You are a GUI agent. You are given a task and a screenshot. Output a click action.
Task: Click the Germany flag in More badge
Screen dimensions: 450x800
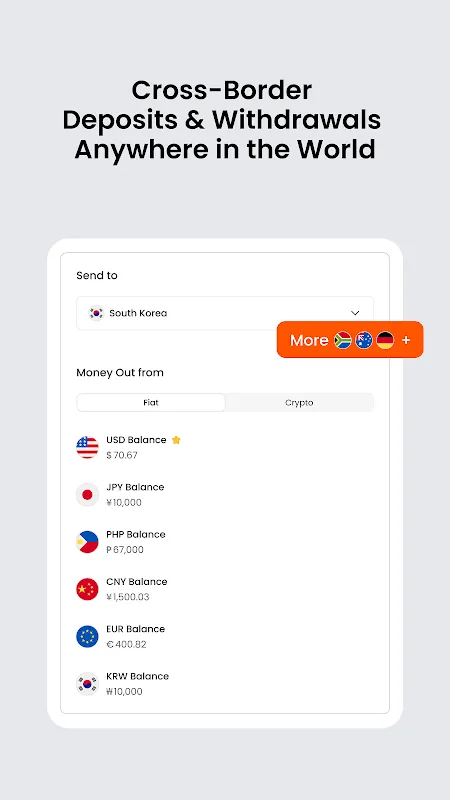pos(385,340)
